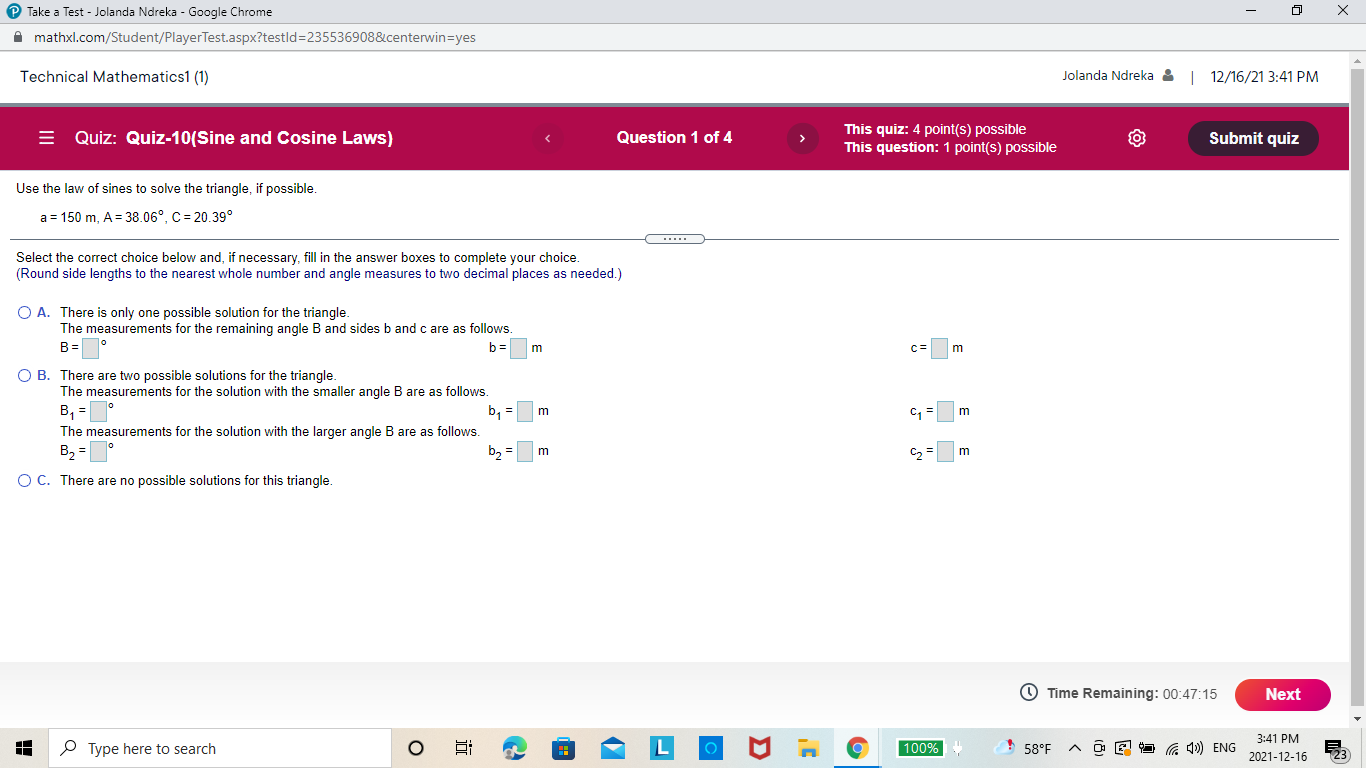This screenshot has height=768, width=1366.
Task: Open LinkedIn app from the taskbar
Action: (661, 747)
